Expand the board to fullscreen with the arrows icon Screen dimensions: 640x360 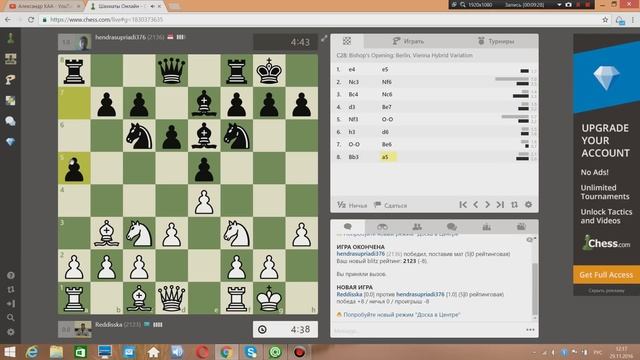point(324,39)
